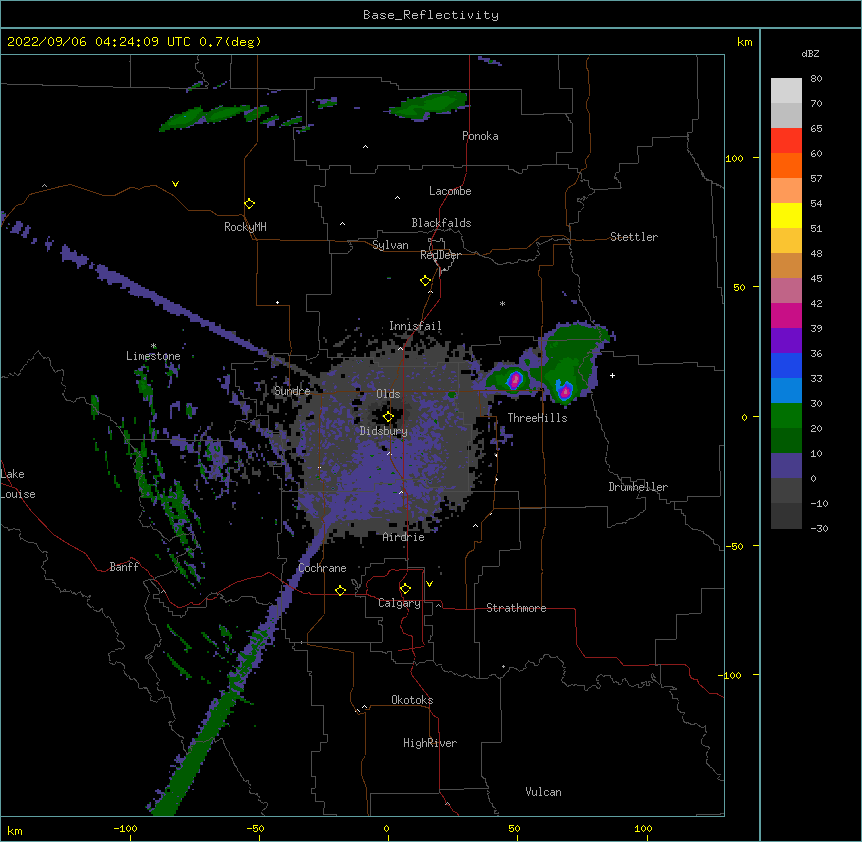Viewport: 862px width, 842px height.
Task: Select the yellow V marker northwest of RockyMH
Action: (175, 184)
